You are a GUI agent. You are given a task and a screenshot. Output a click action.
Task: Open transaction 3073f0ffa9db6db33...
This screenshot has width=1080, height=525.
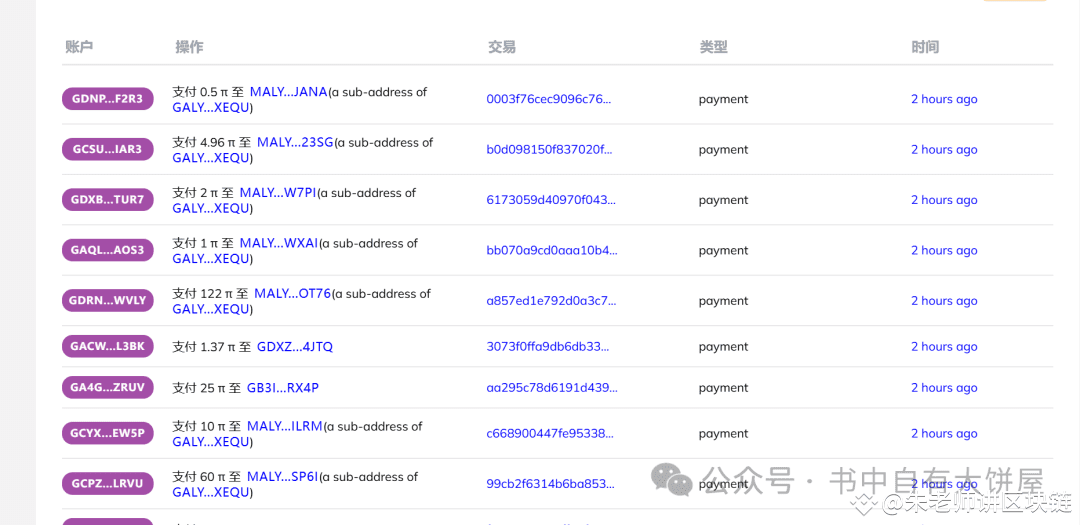tap(548, 347)
